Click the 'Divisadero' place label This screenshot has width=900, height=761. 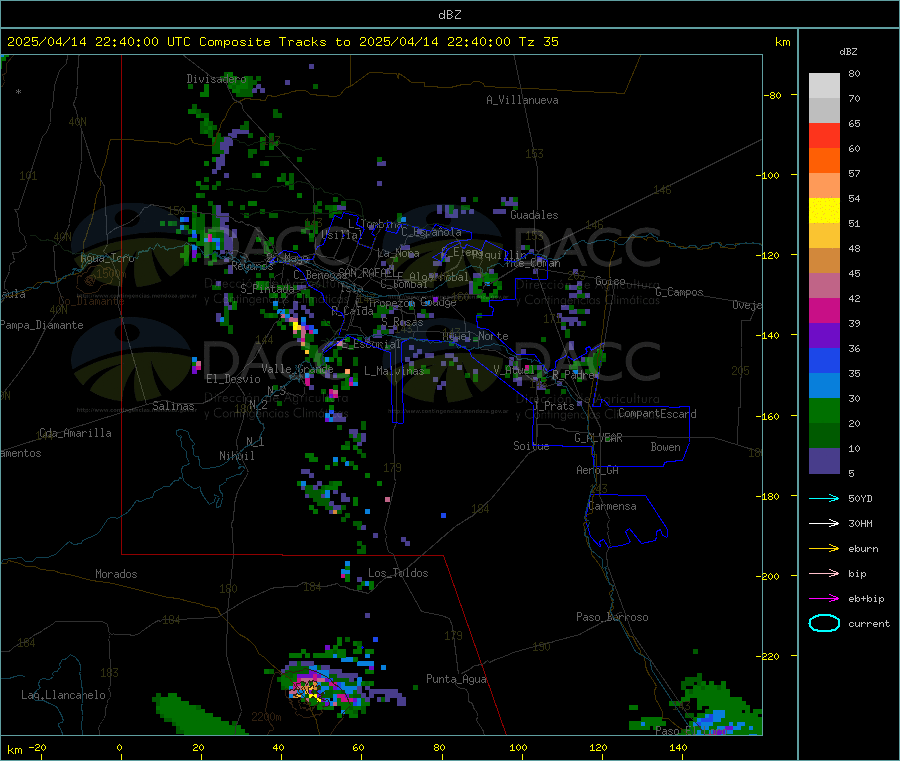click(x=216, y=79)
